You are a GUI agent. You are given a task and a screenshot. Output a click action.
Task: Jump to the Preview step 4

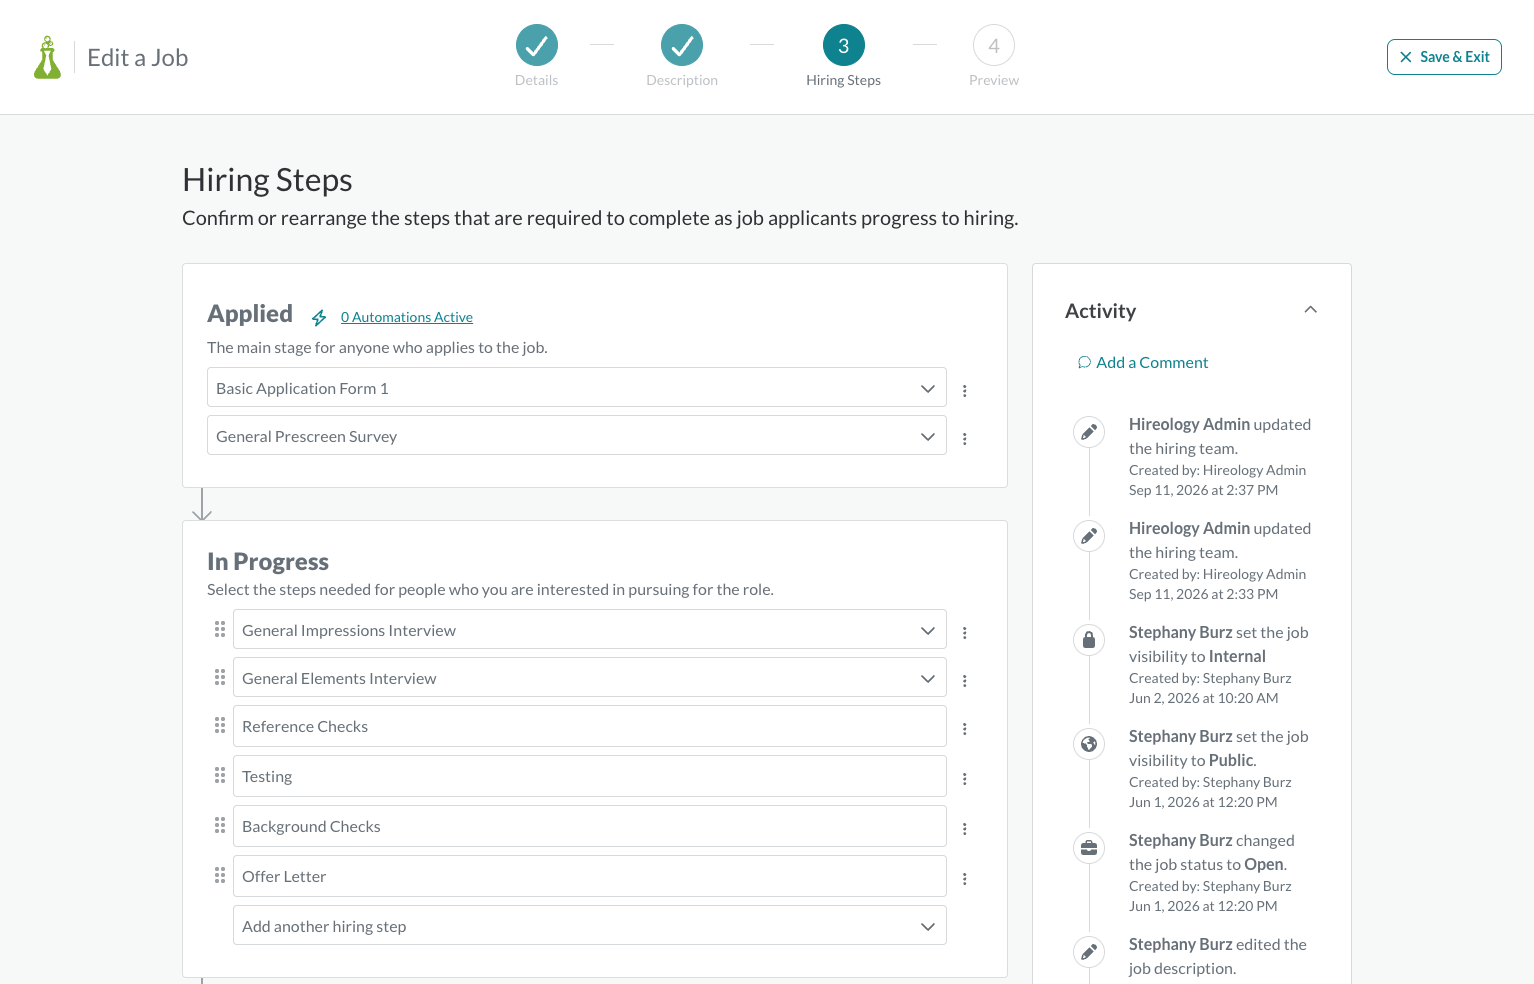click(x=994, y=45)
